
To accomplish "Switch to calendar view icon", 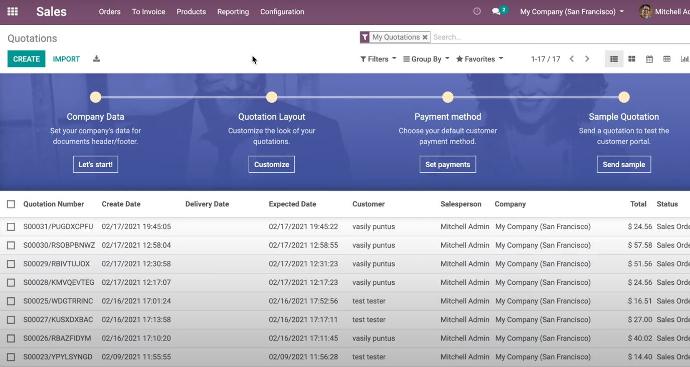I will pyautogui.click(x=649, y=59).
